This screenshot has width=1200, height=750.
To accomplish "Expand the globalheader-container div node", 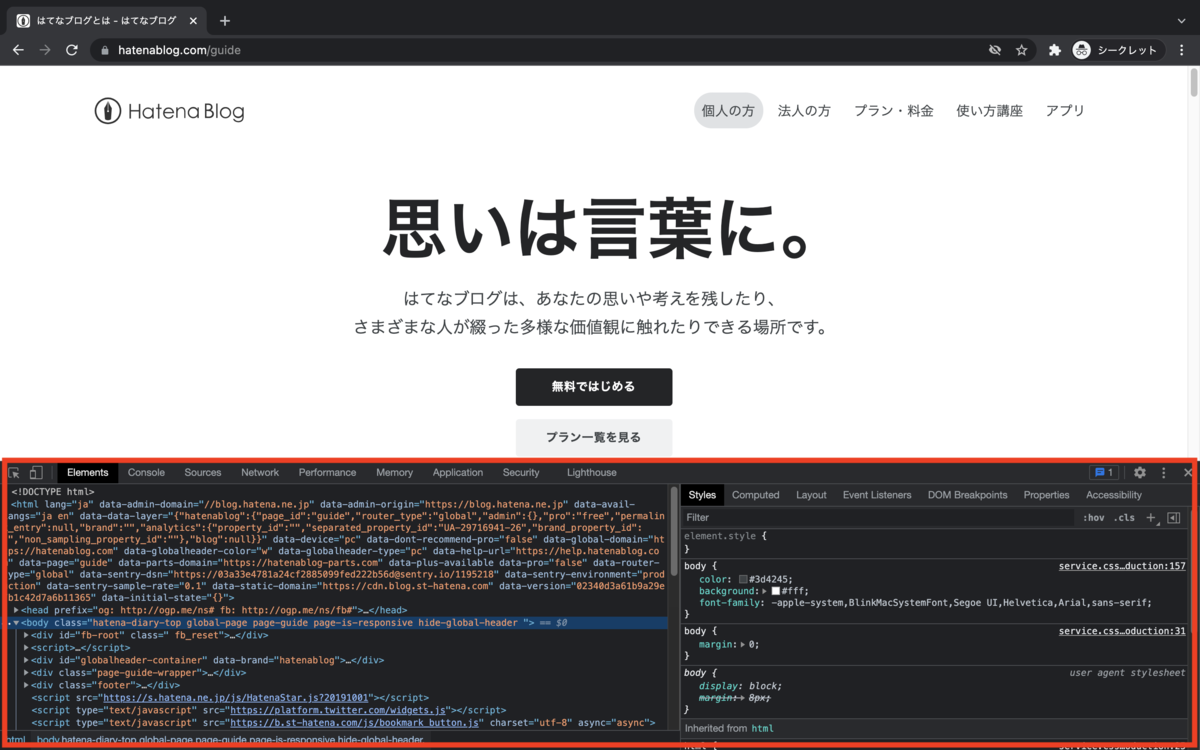I will pyautogui.click(x=26, y=660).
